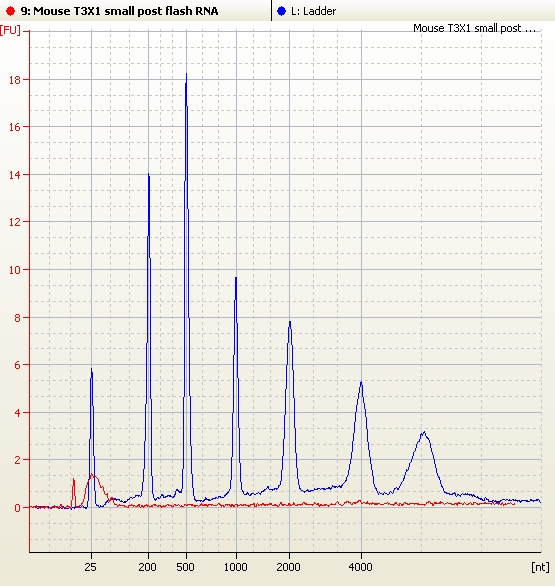Click the blue ladder peak tip at 200 nt
Image resolution: width=555 pixels, height=586 pixels.
(x=149, y=175)
